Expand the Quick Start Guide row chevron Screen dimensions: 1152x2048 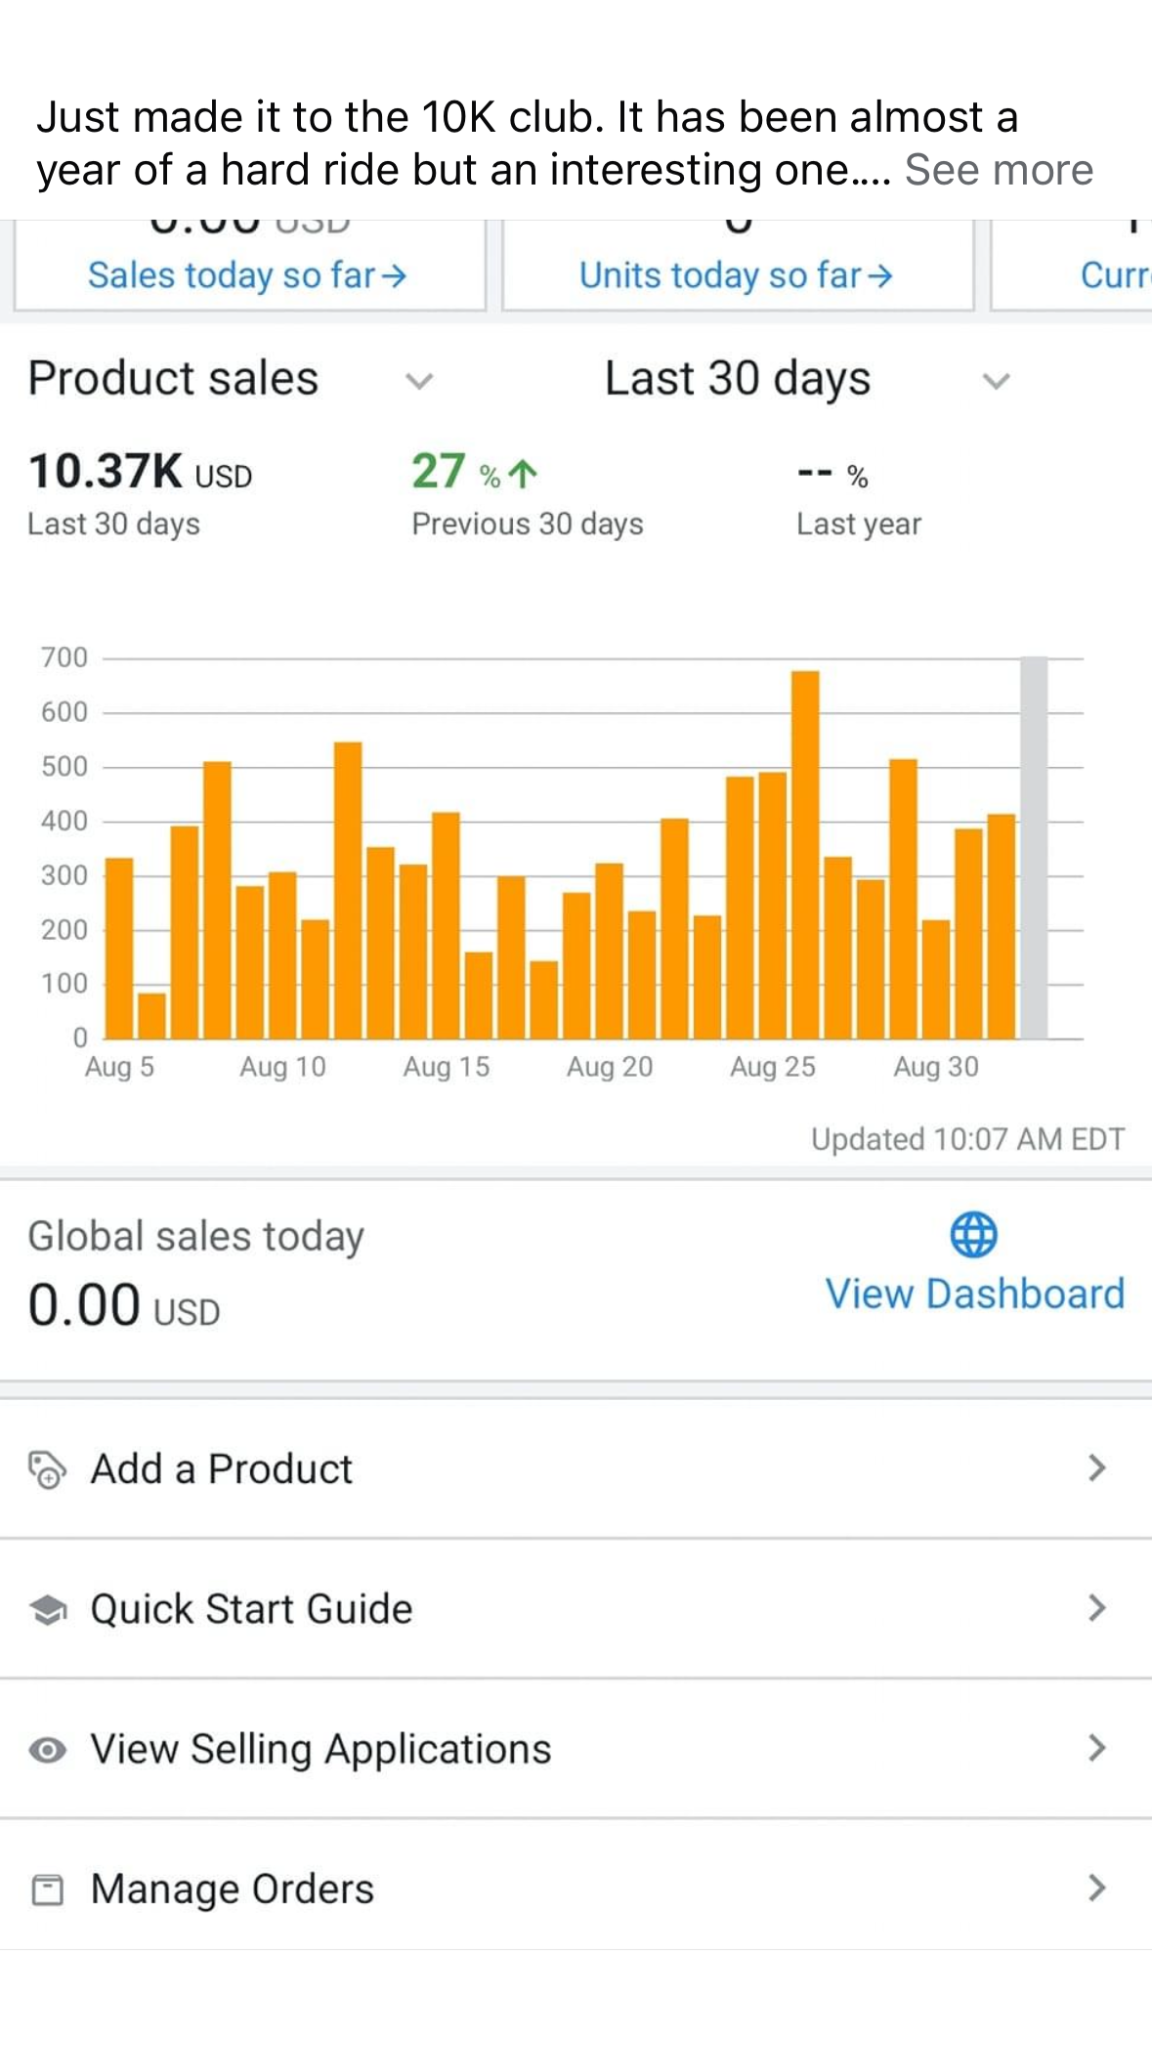point(1097,1608)
